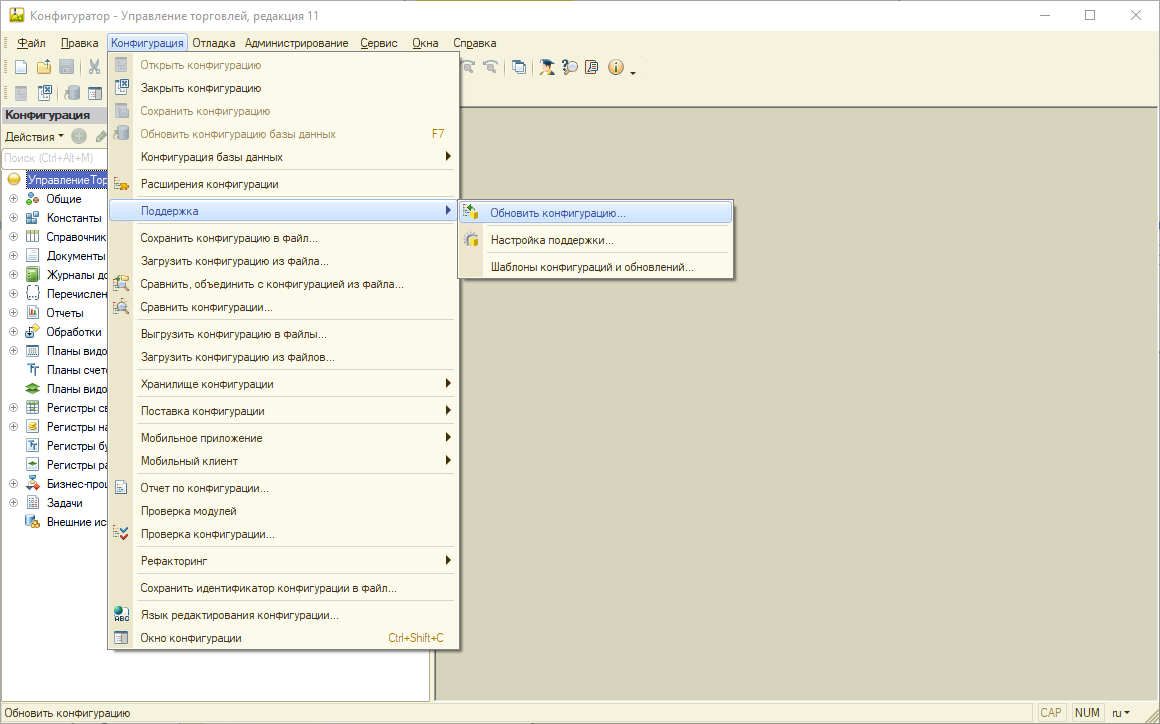
Task: Expand the Документы tree node
Action: pyautogui.click(x=14, y=256)
